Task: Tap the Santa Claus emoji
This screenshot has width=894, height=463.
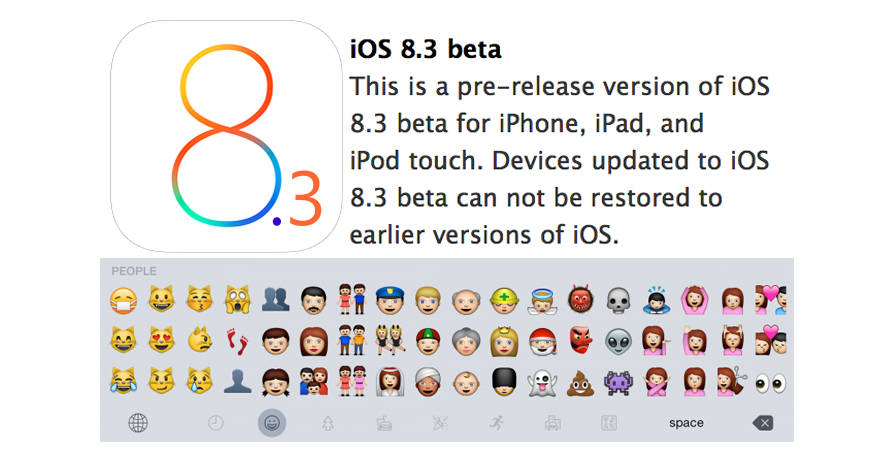Action: (x=541, y=340)
